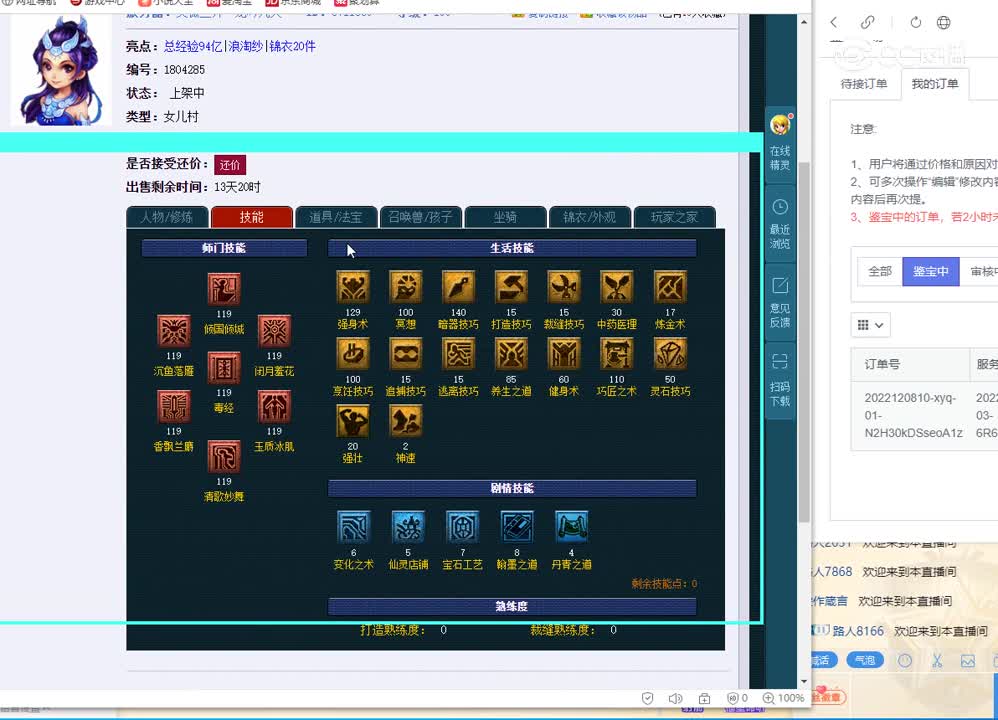The width and height of the screenshot is (998, 720).
Task: Click the 养生之道 skill icon
Action: point(511,353)
